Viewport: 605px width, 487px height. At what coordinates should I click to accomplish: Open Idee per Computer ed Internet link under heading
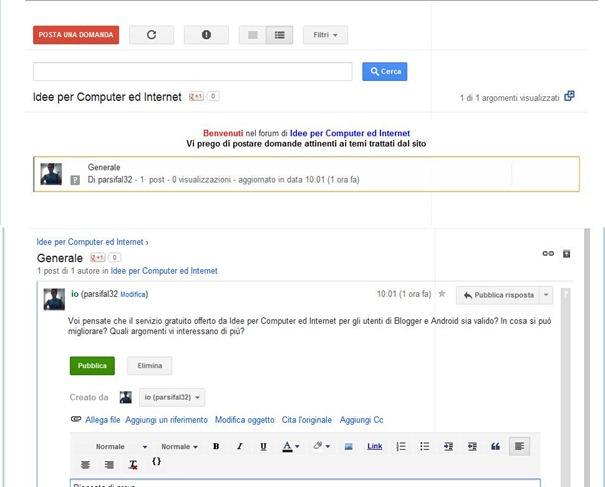click(164, 271)
